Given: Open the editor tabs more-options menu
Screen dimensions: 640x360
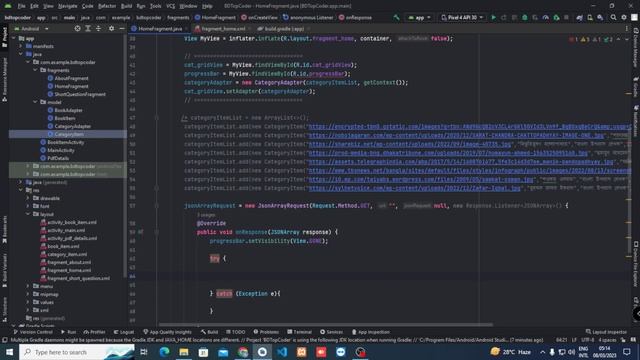Looking at the screenshot, I should tap(627, 29).
